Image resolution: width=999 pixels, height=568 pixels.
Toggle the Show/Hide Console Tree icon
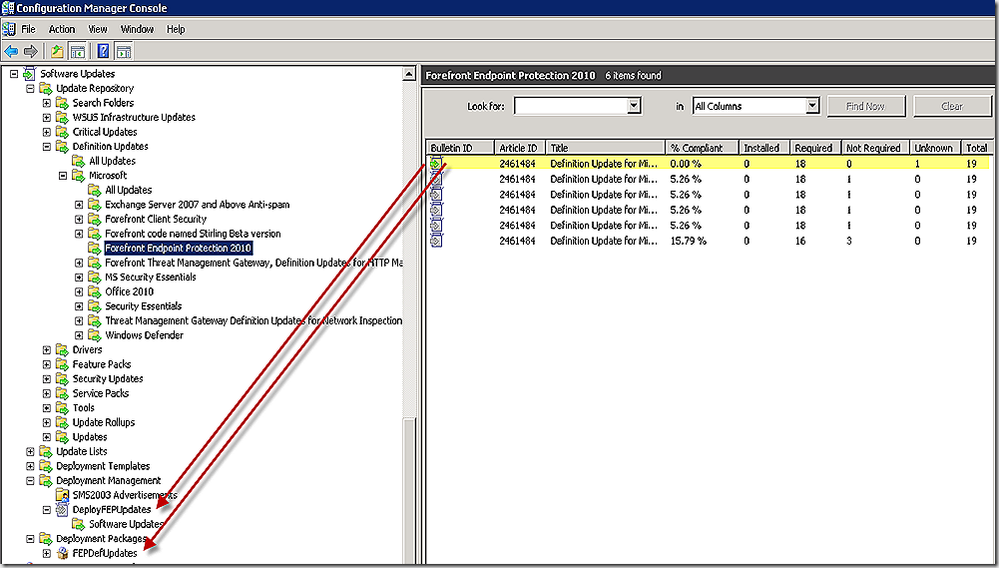78,51
